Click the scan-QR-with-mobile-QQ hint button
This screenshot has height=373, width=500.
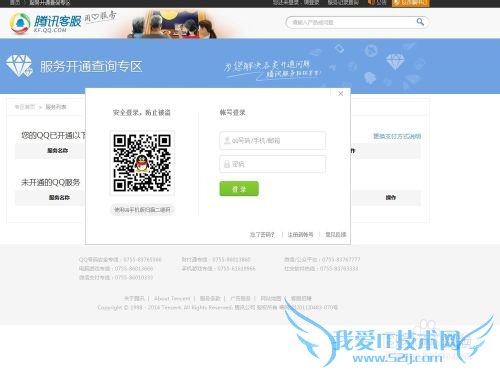click(142, 210)
